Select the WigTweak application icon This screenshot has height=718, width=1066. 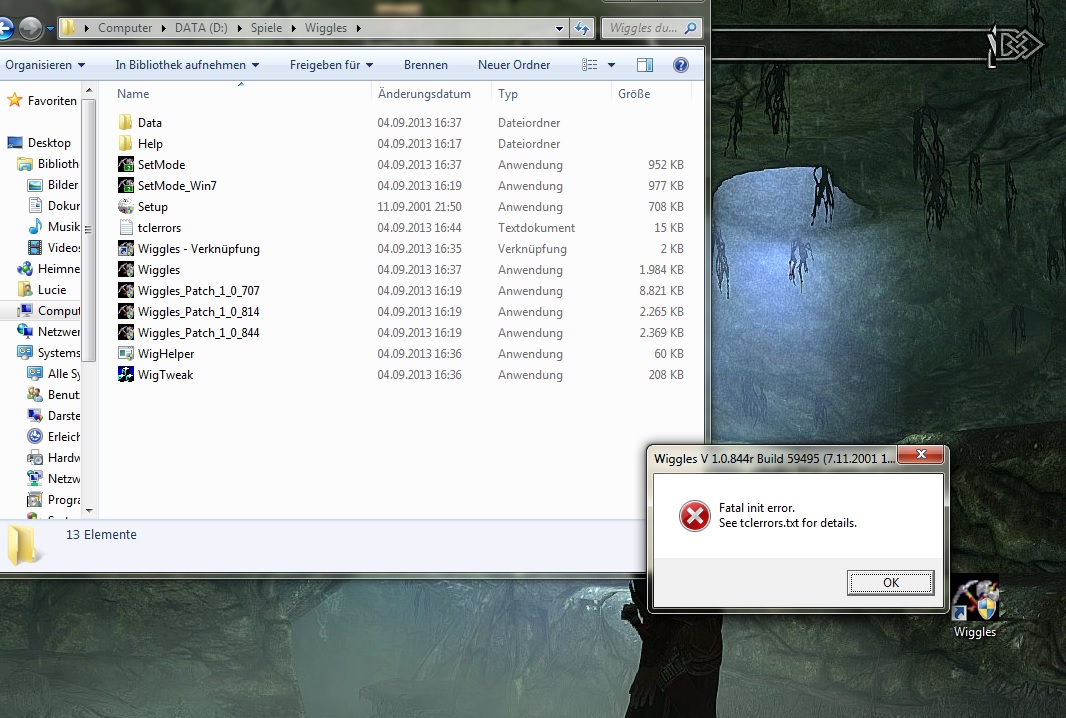click(x=126, y=375)
